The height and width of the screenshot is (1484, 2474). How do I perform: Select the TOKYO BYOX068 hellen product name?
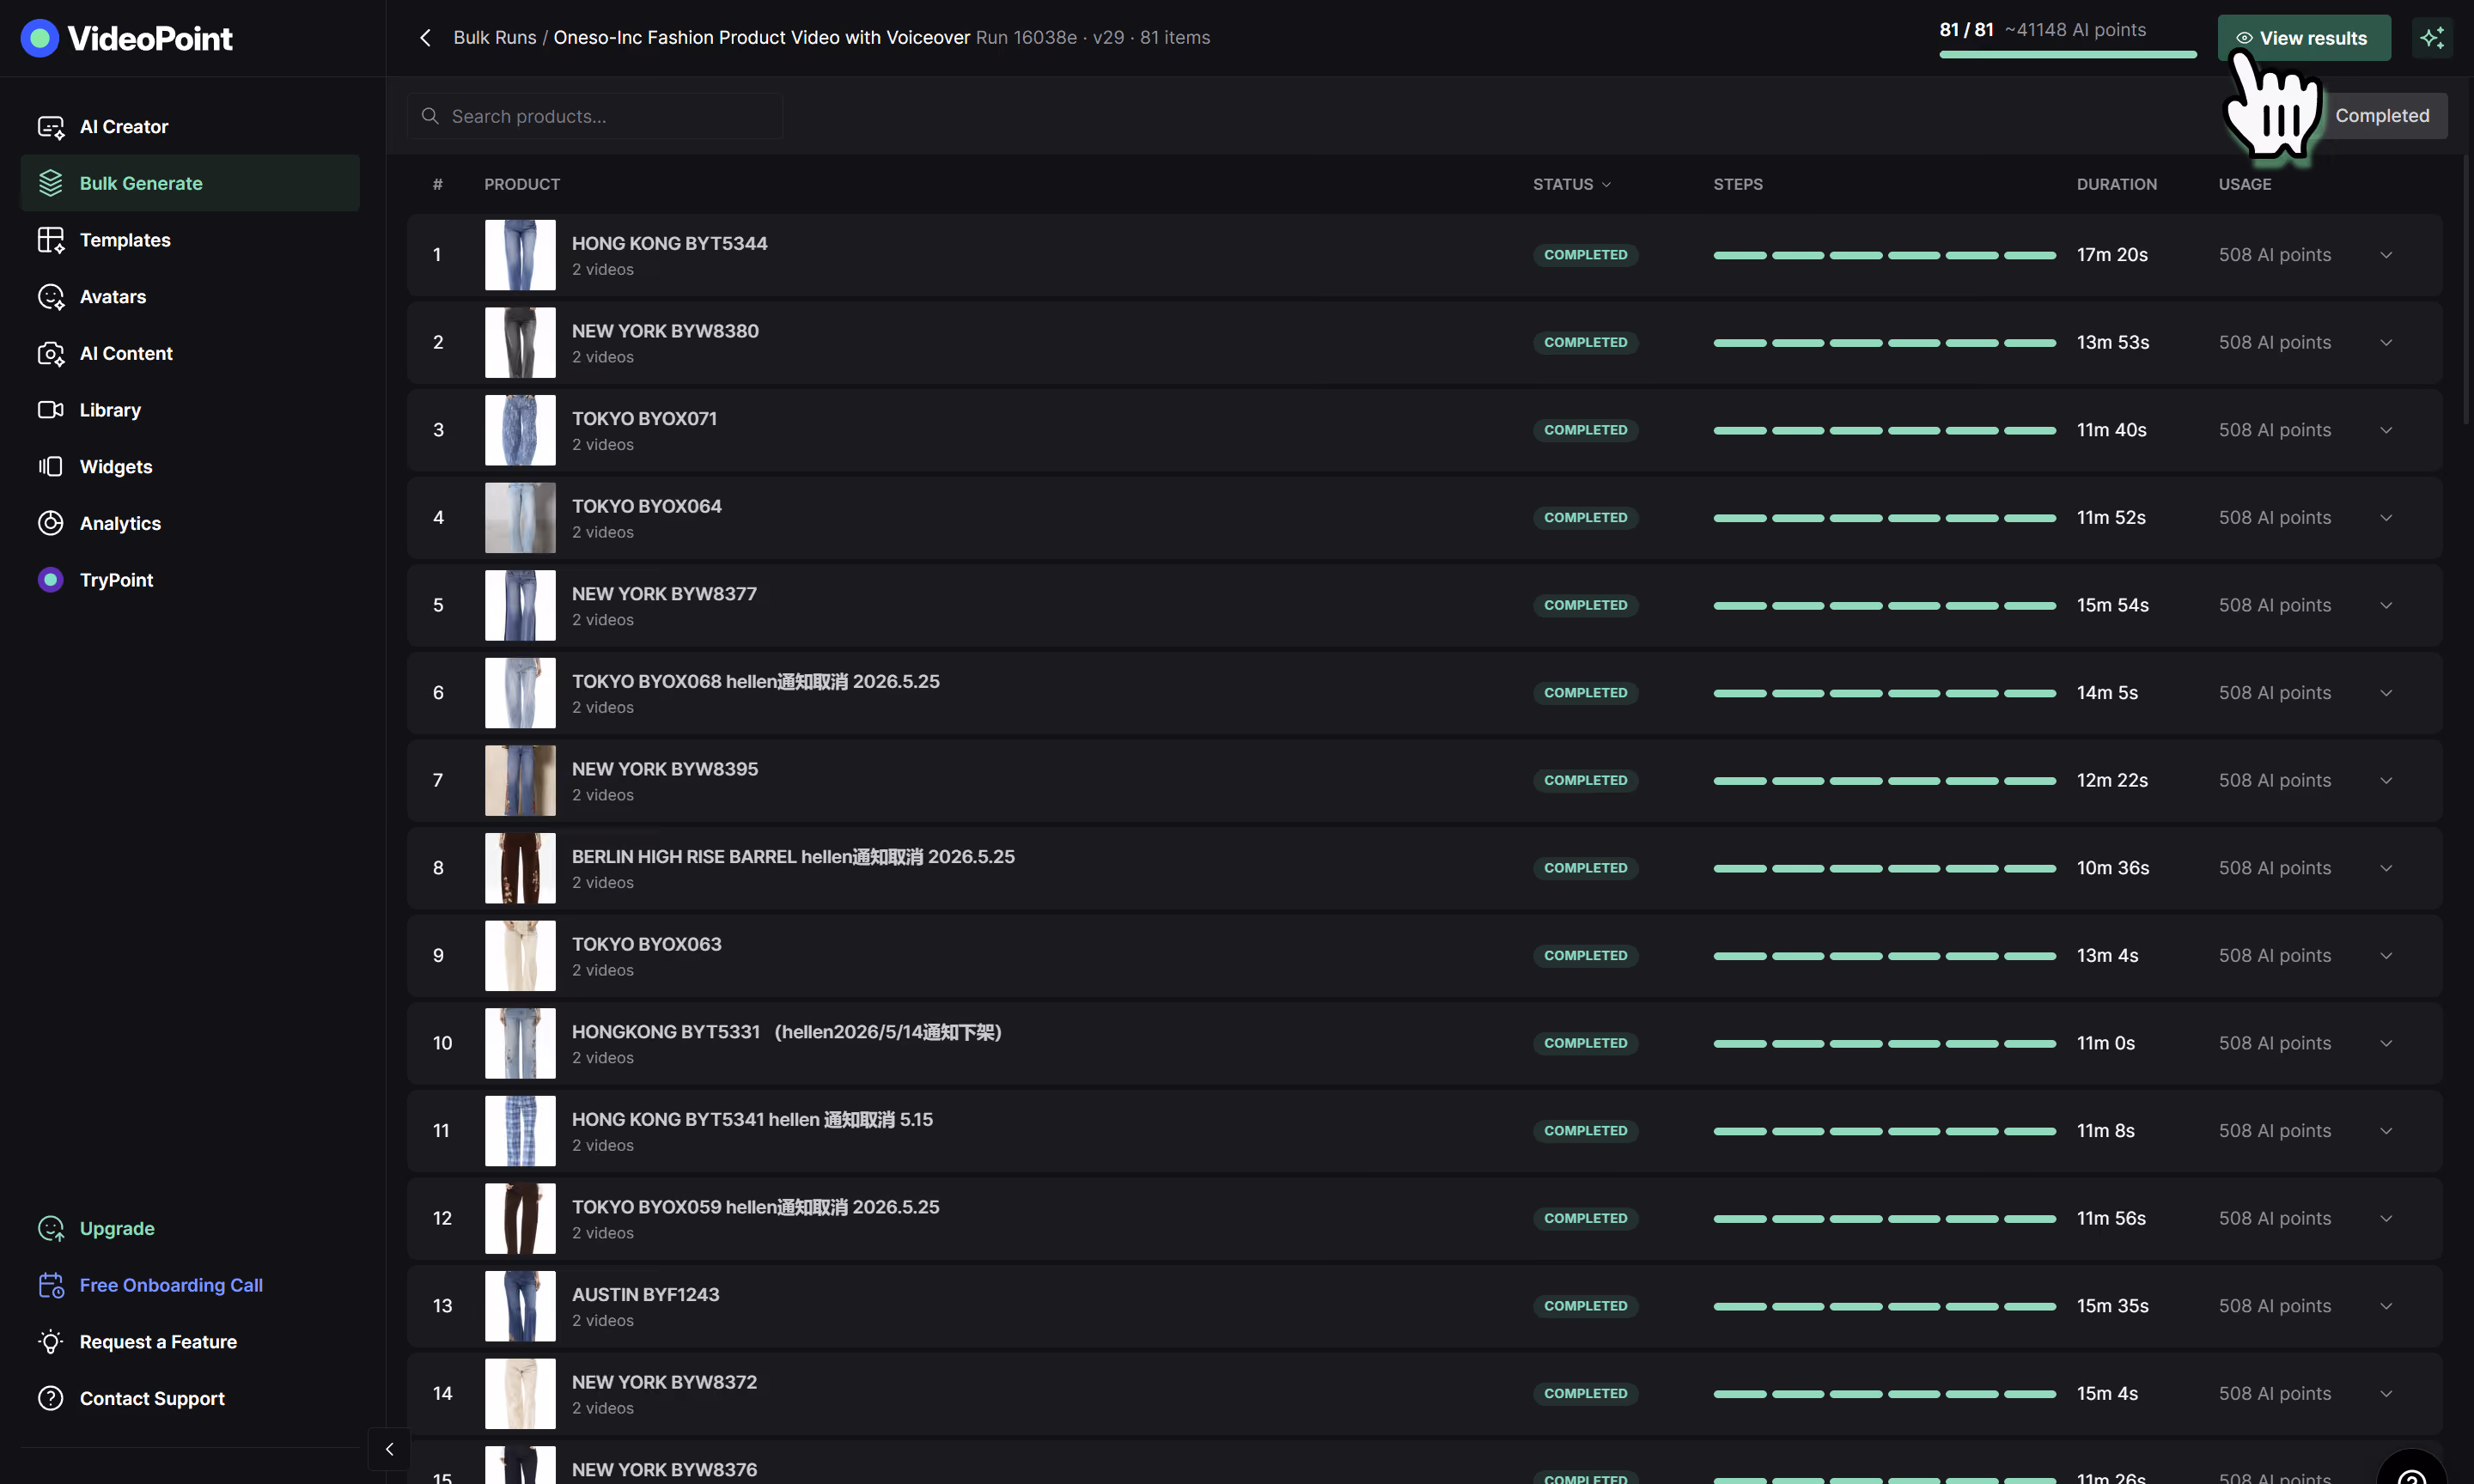pos(755,681)
